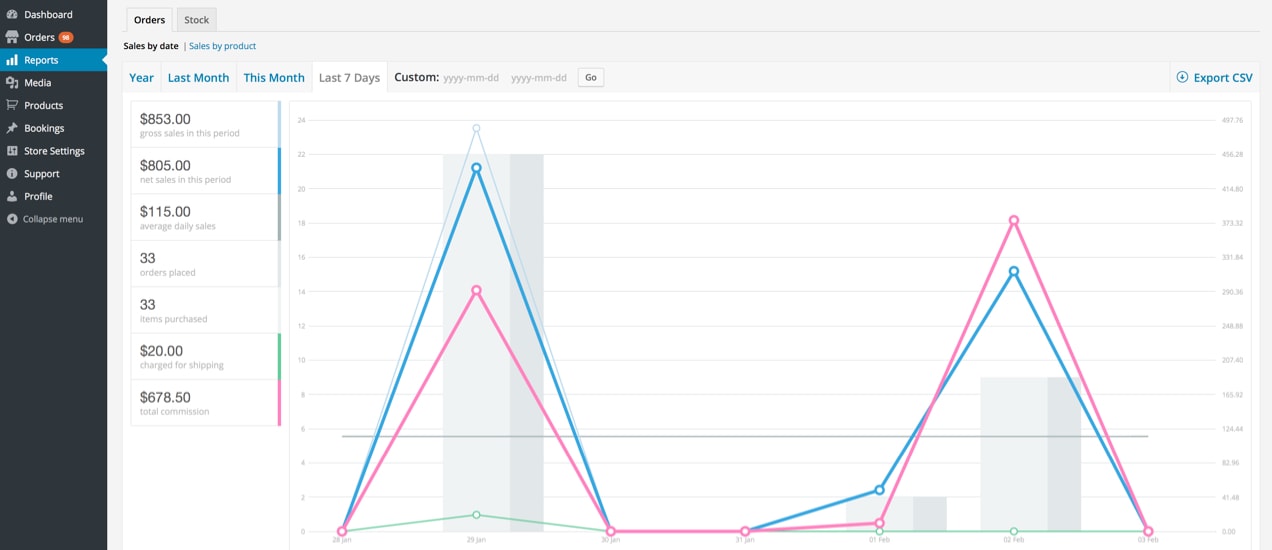This screenshot has width=1272, height=550.
Task: Select the Year range tab
Action: (142, 77)
